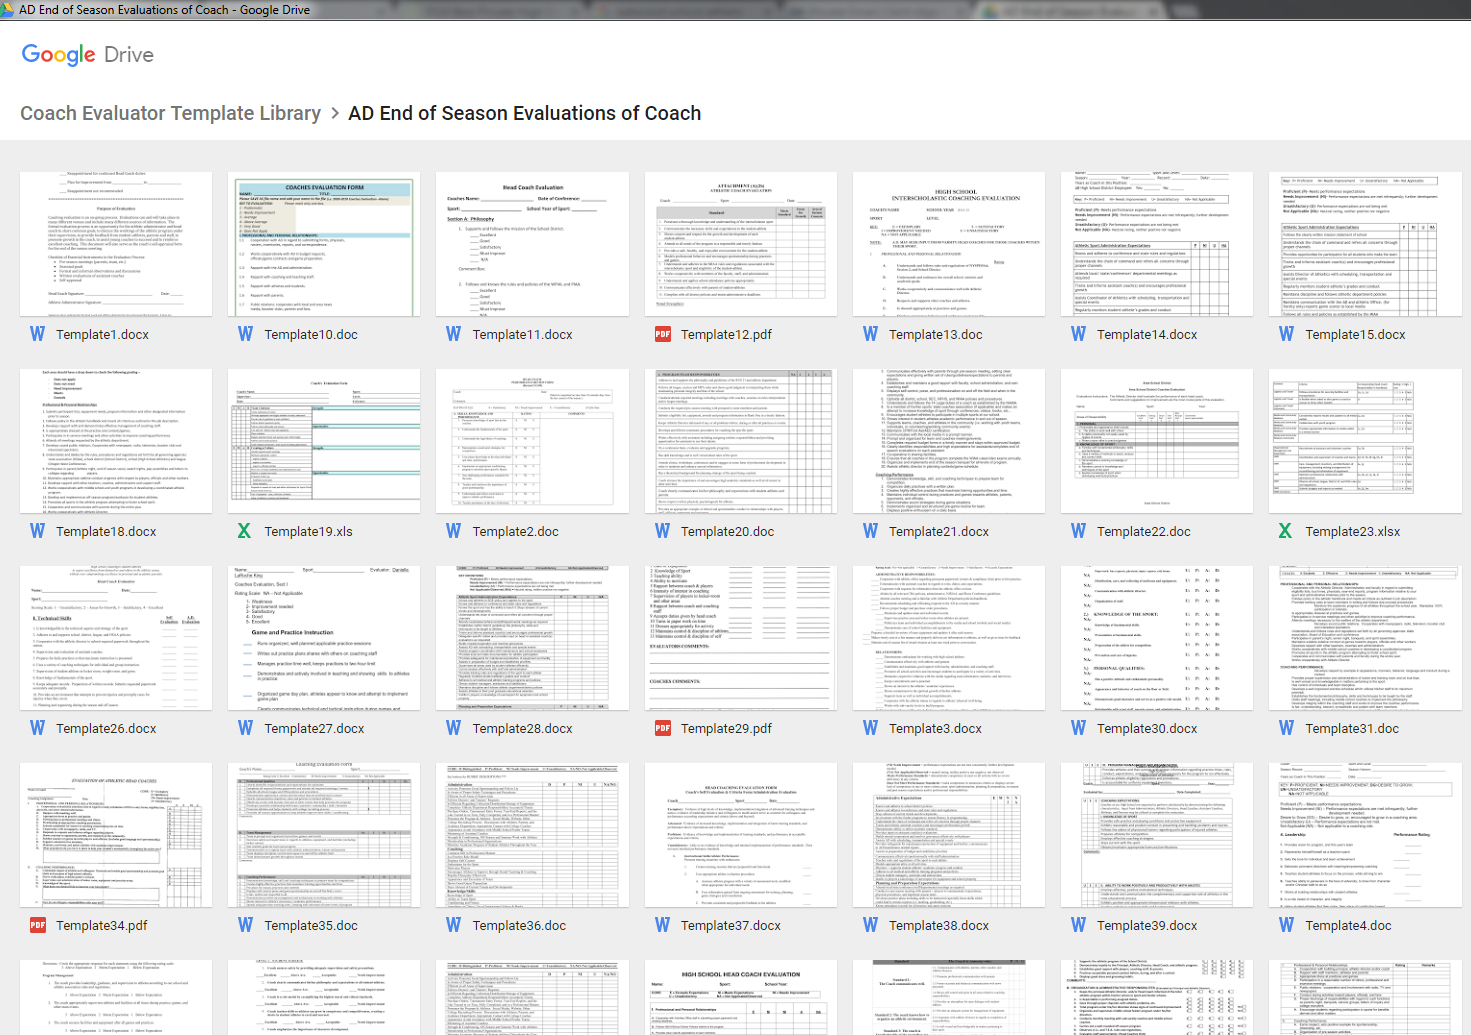Click the Word icon beside Template22.doc

[1078, 531]
